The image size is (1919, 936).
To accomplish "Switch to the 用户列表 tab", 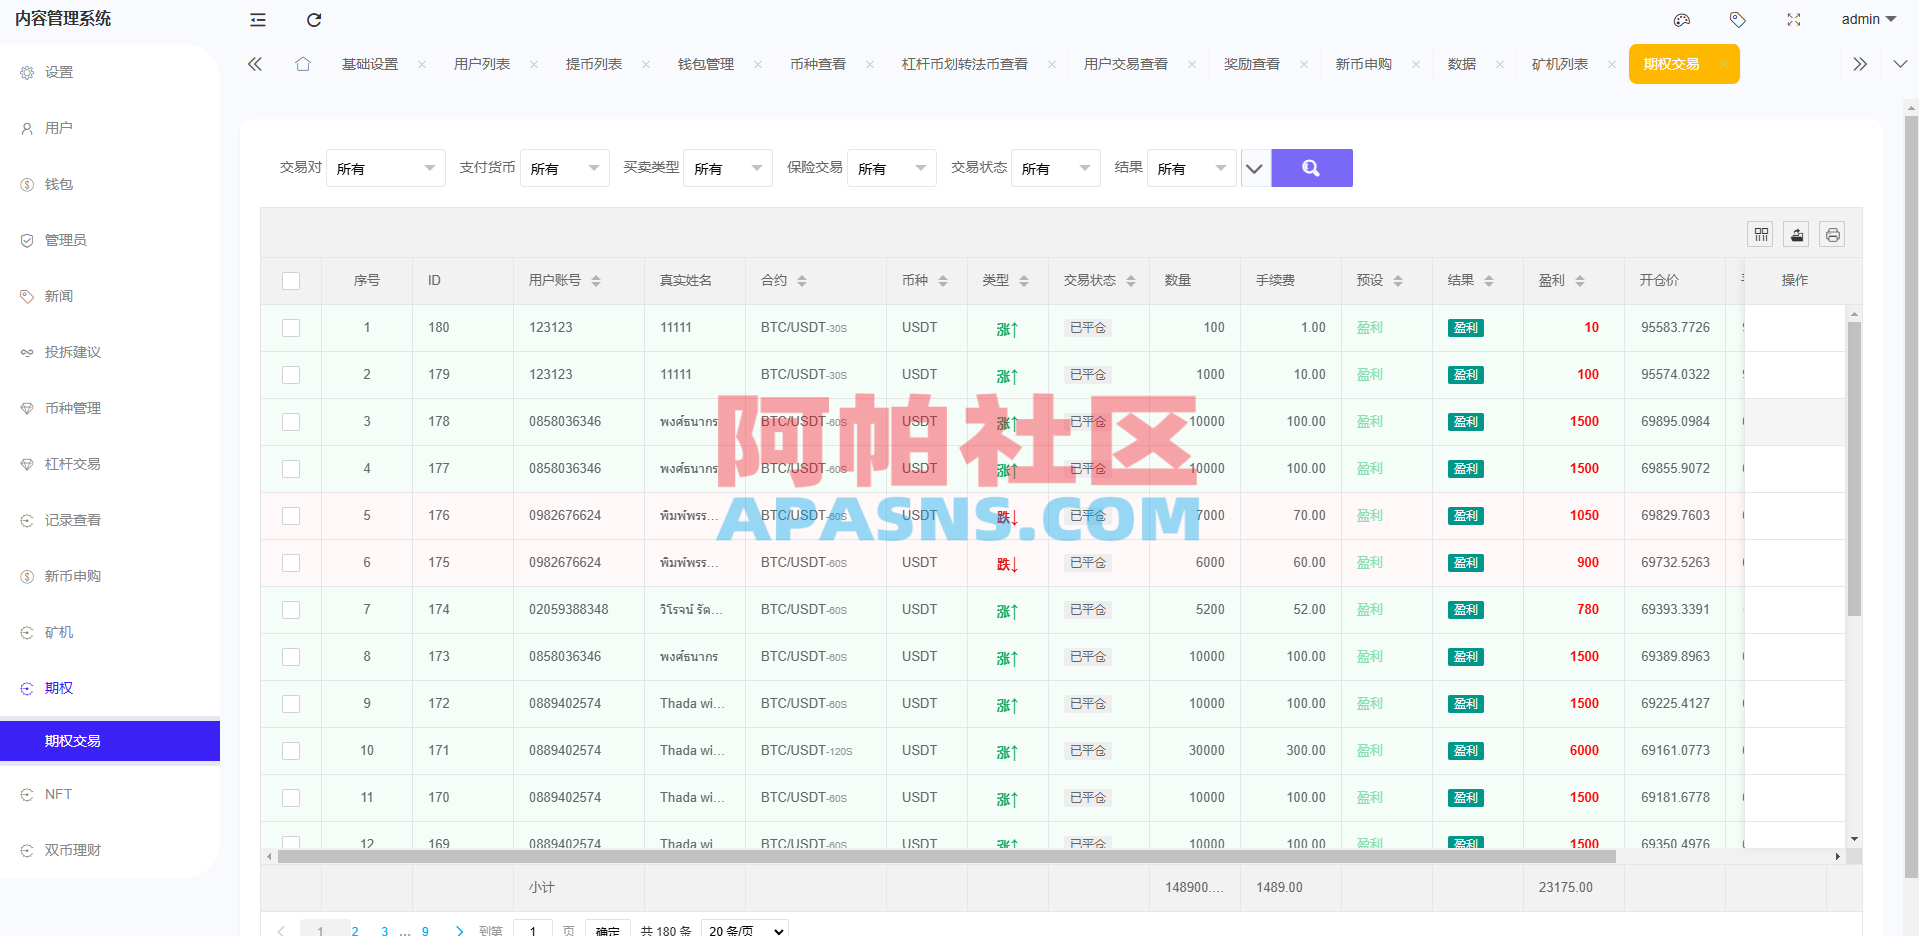I will (484, 63).
